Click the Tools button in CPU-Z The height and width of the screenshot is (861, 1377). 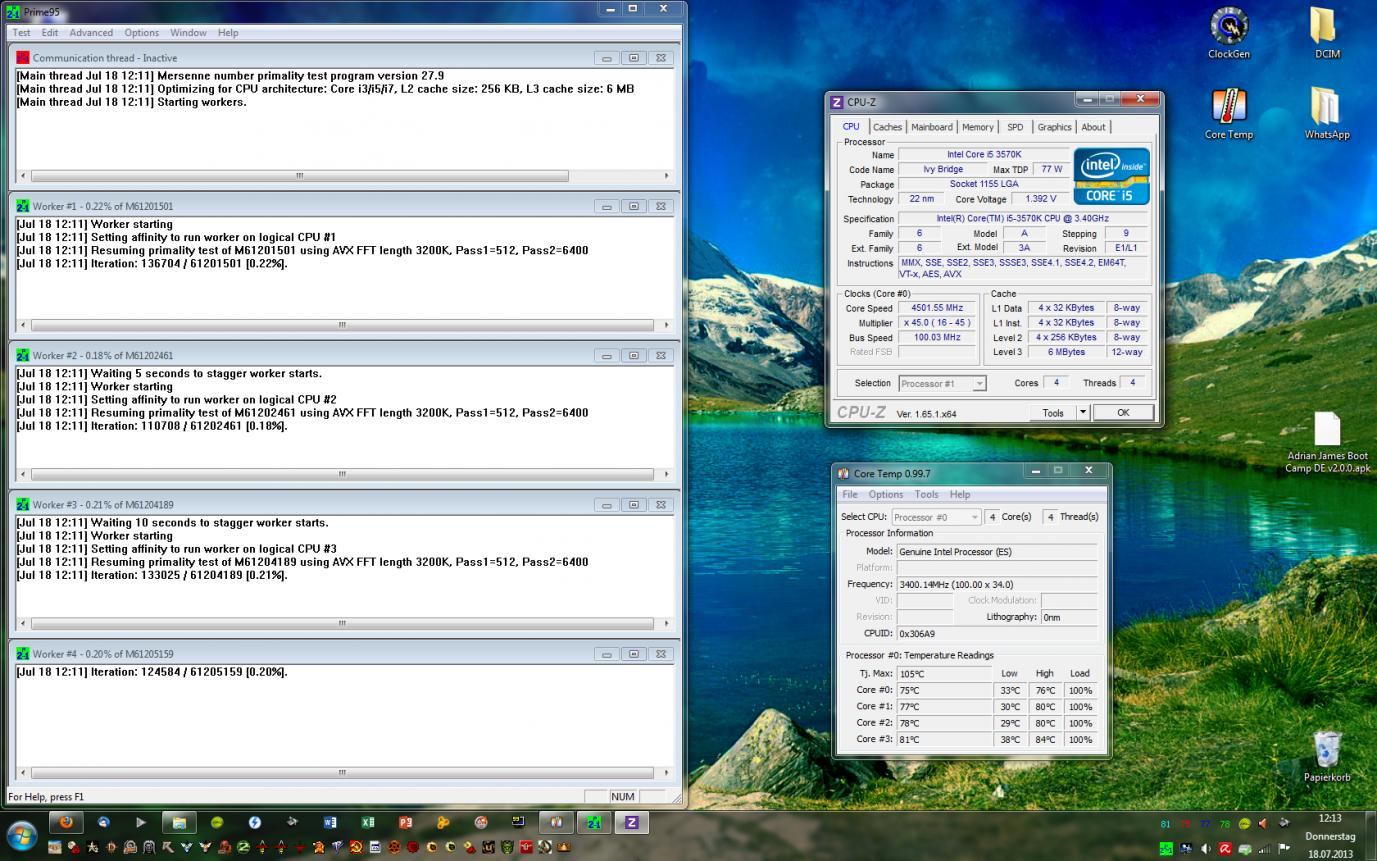coord(1052,413)
